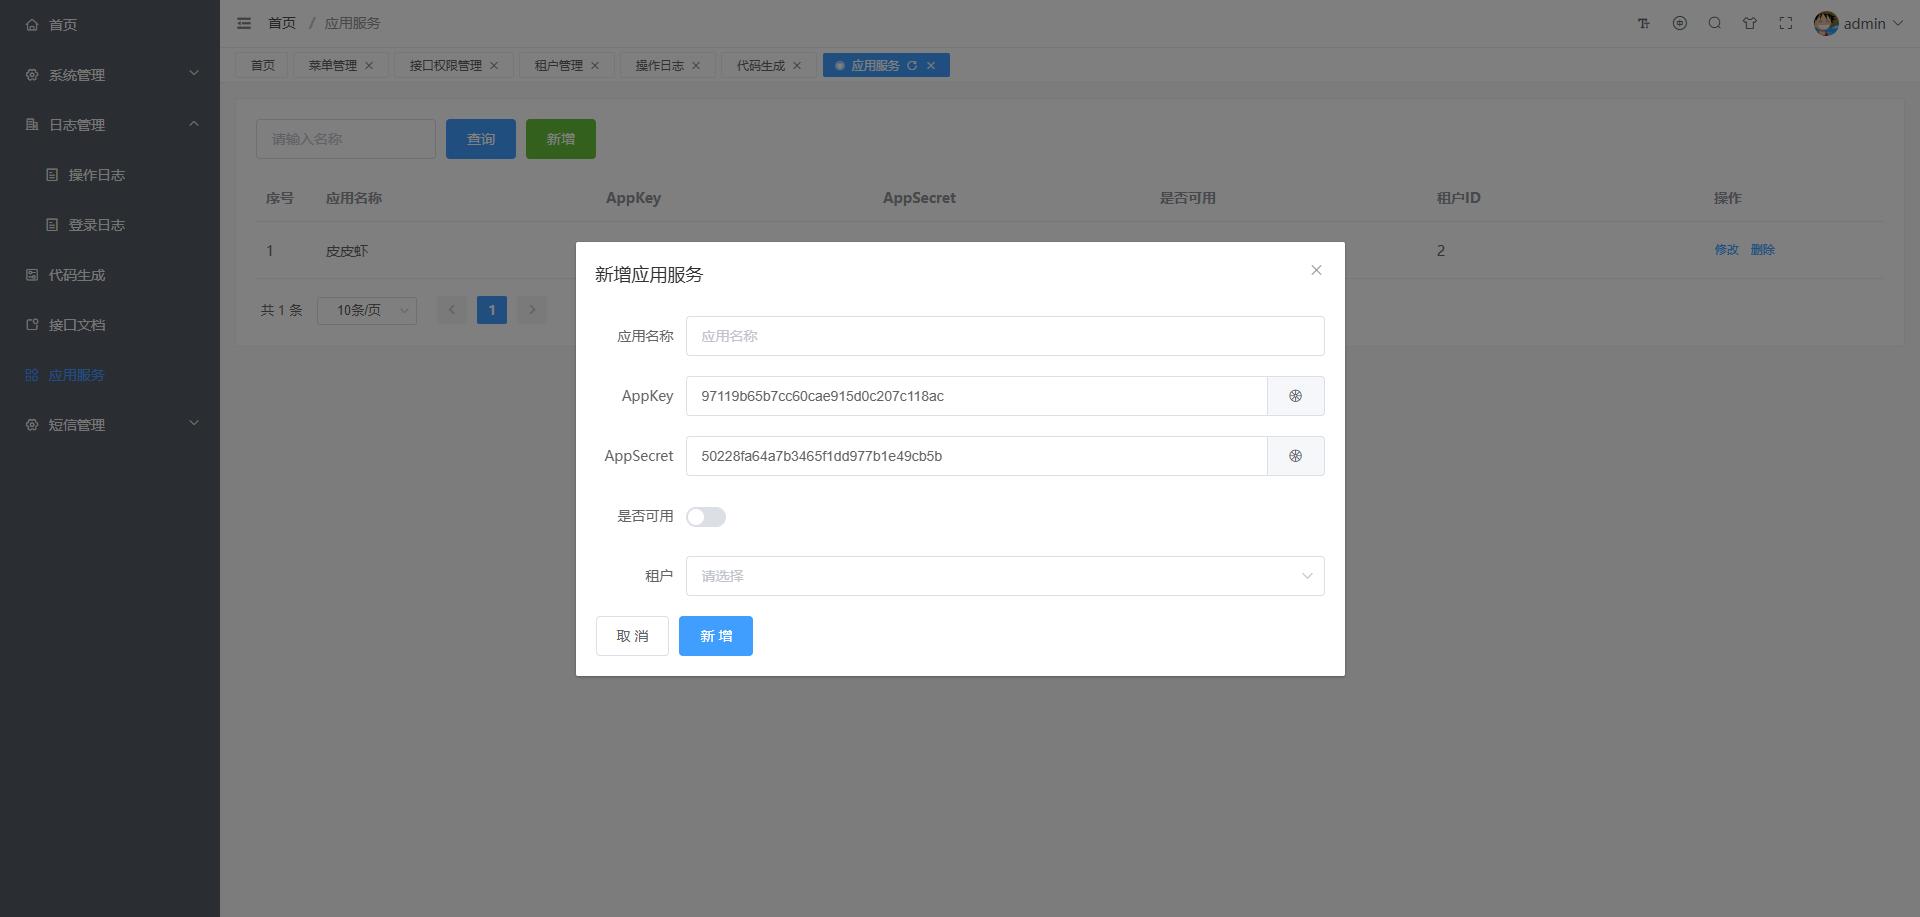Click the 接口文档 sidebar icon
Screen dimensions: 1920x917
point(32,325)
